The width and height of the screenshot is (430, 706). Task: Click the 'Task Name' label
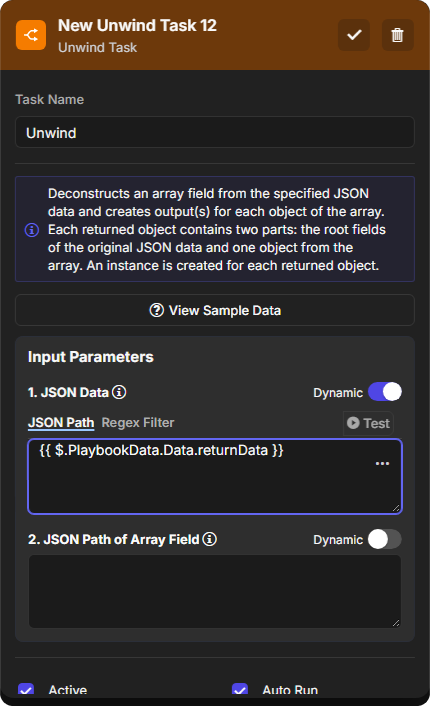[x=50, y=100]
